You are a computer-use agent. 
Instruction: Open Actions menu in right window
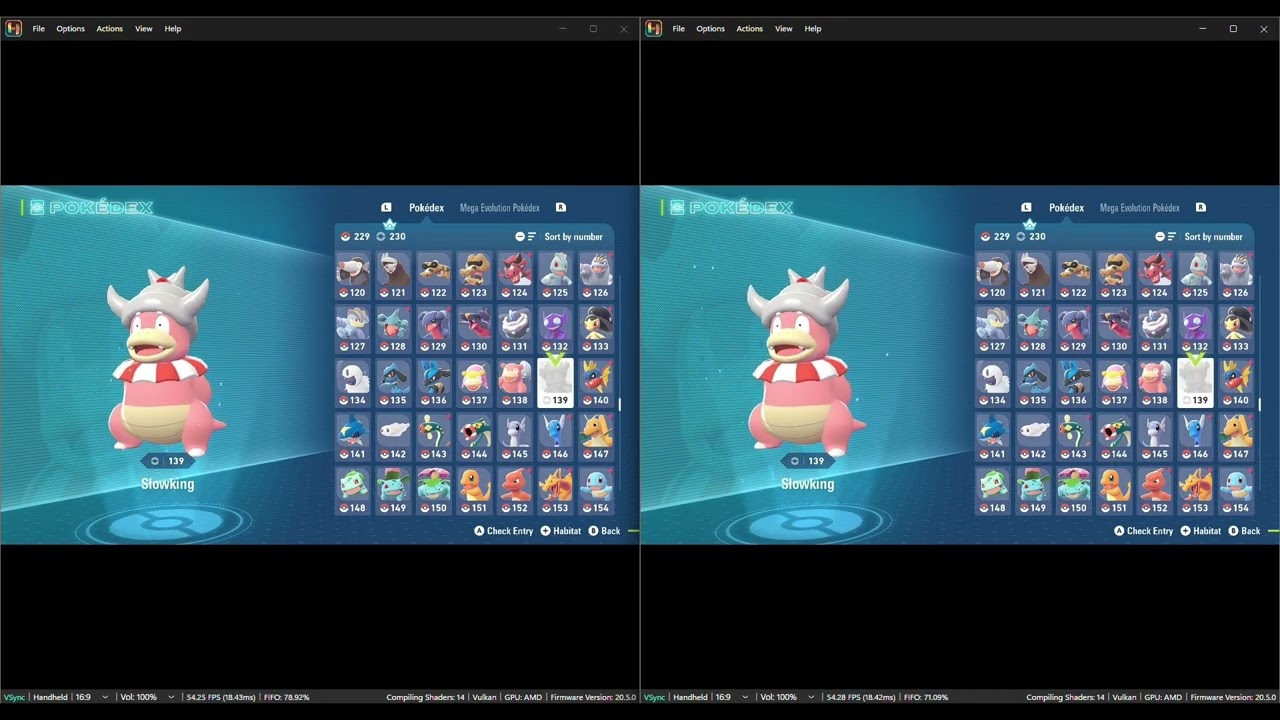749,29
